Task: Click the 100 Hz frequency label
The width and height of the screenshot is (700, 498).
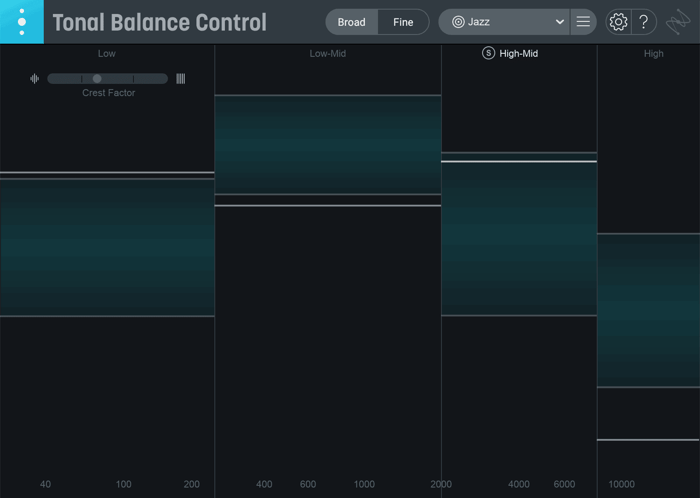Action: (124, 484)
